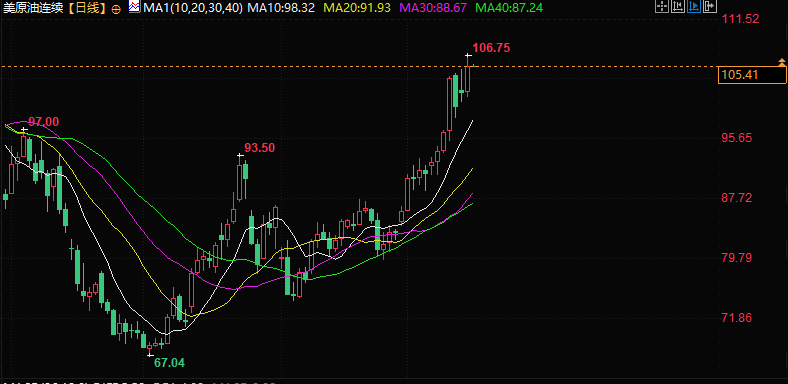
Task: Click the MA1(10,20,30,40) indicator parameters label
Action: click(194, 8)
